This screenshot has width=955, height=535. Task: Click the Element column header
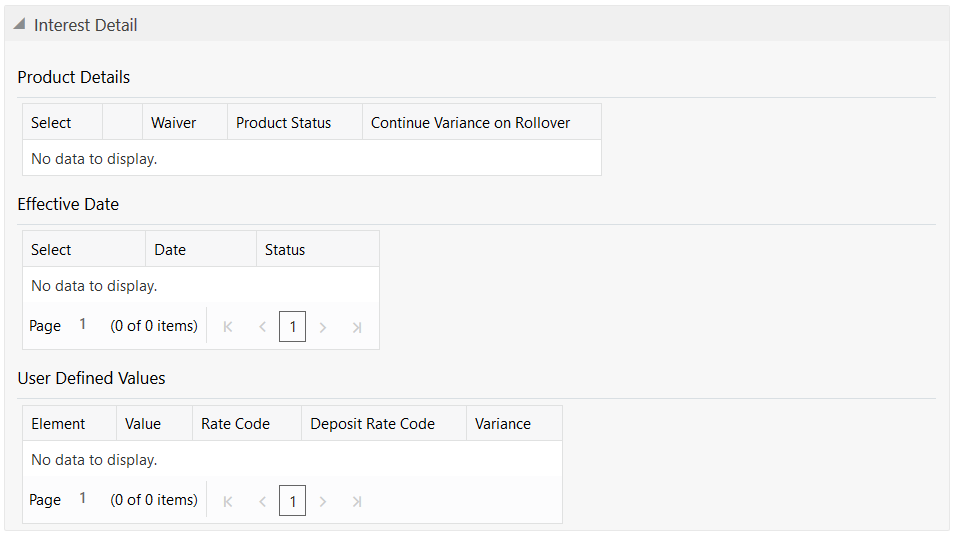pyautogui.click(x=58, y=424)
